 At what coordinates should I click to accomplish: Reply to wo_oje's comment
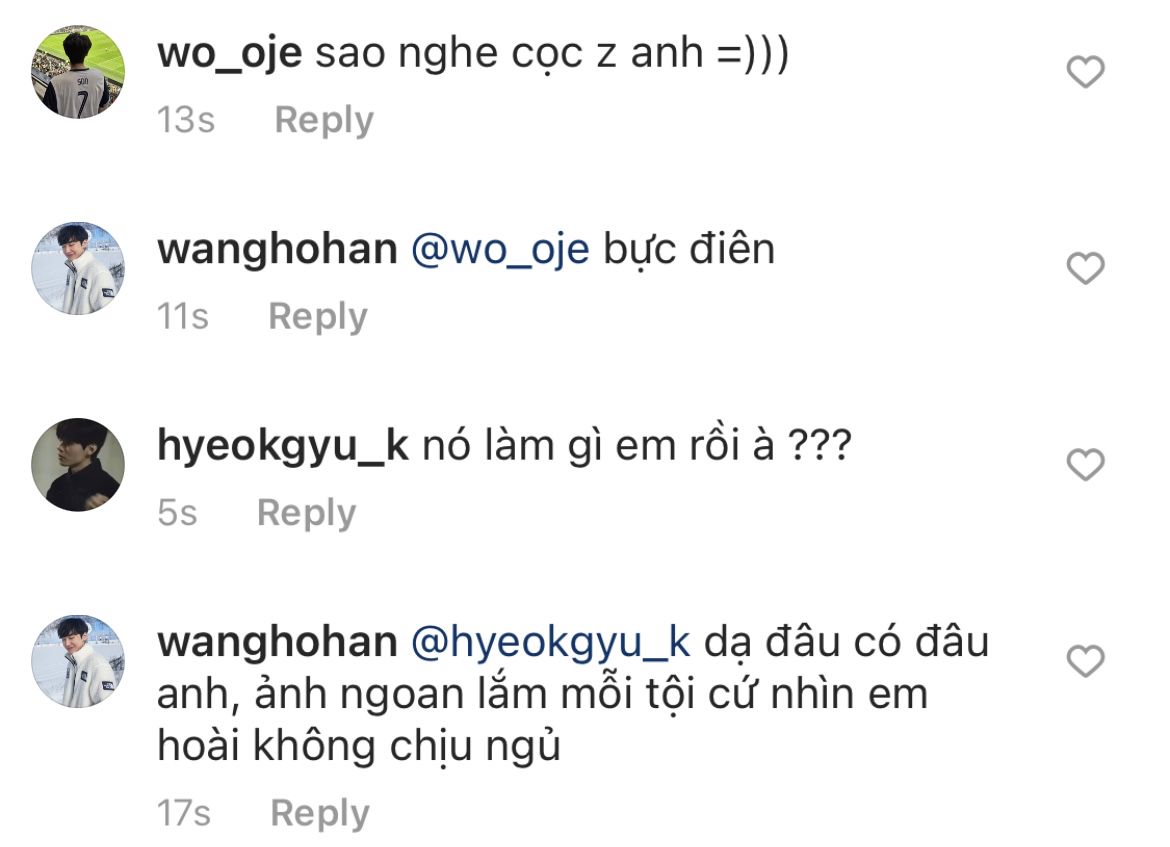324,120
